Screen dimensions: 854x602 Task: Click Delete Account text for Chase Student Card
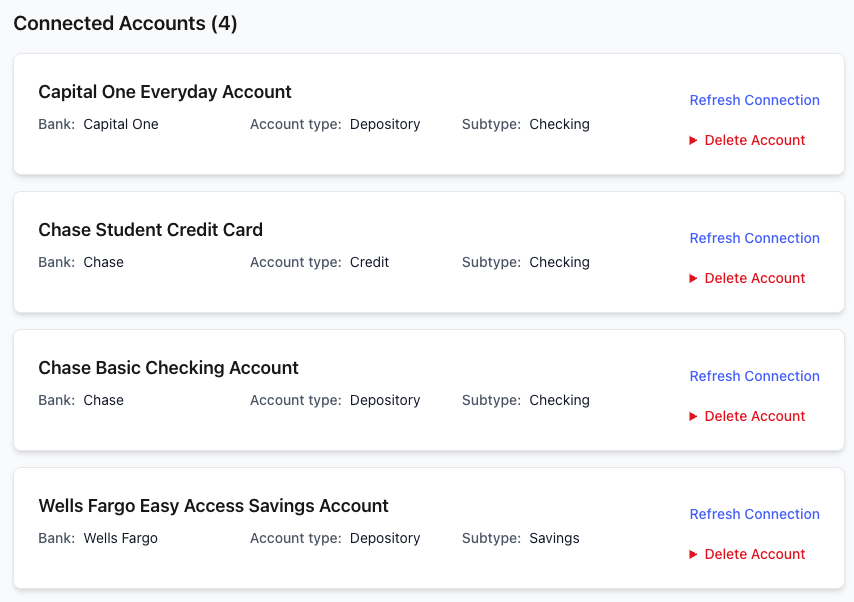click(755, 279)
